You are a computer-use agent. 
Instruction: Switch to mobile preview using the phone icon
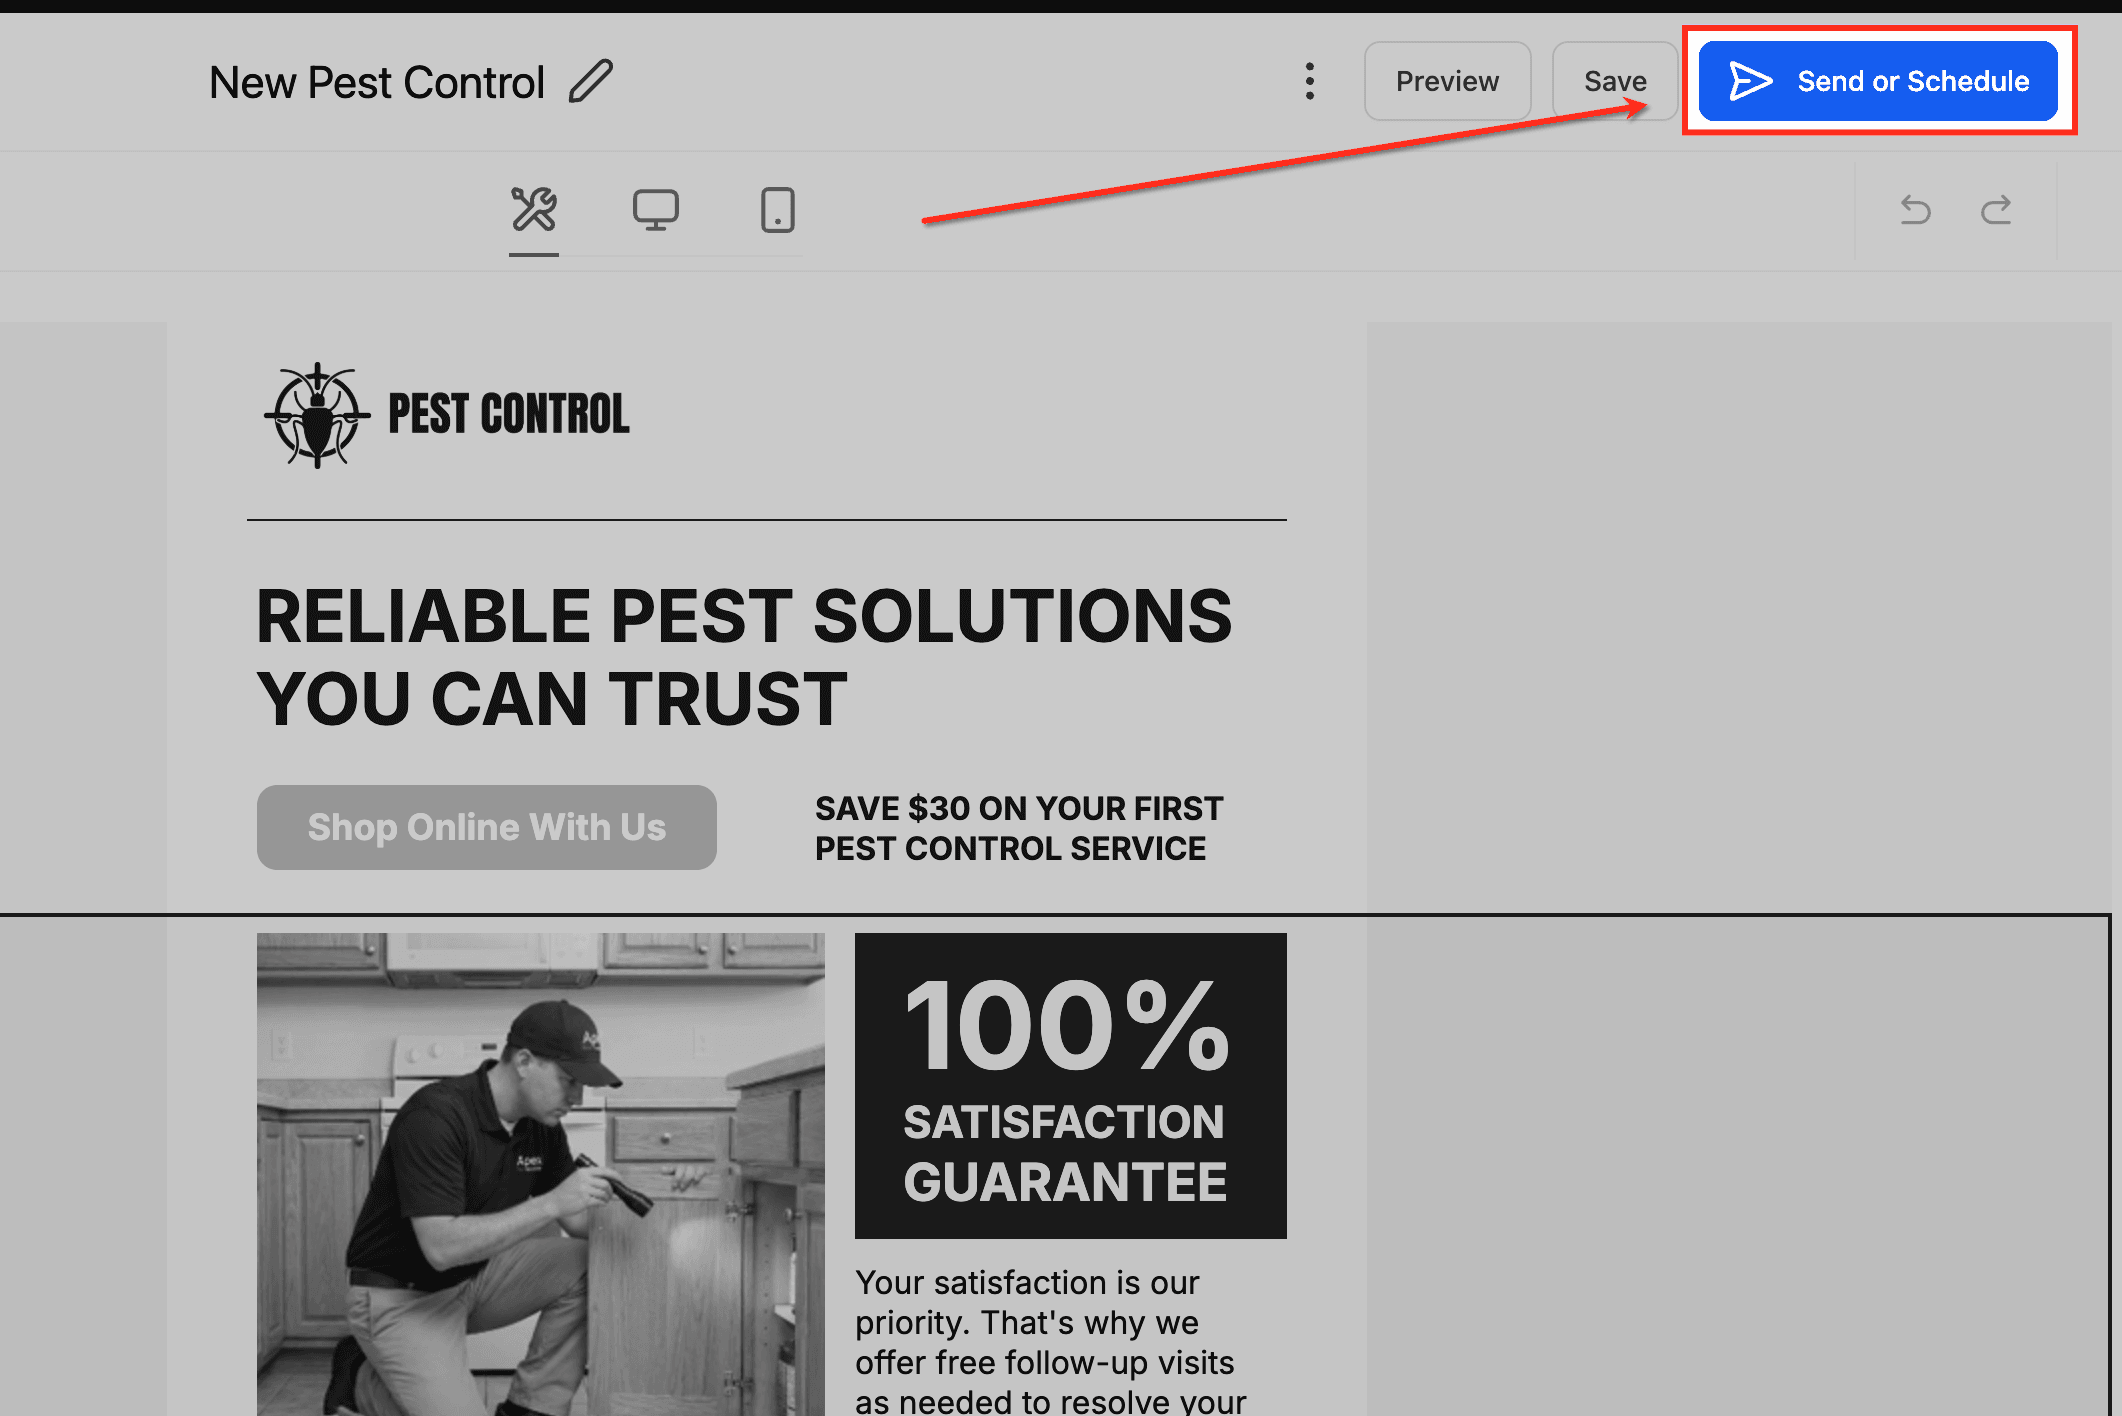click(777, 210)
